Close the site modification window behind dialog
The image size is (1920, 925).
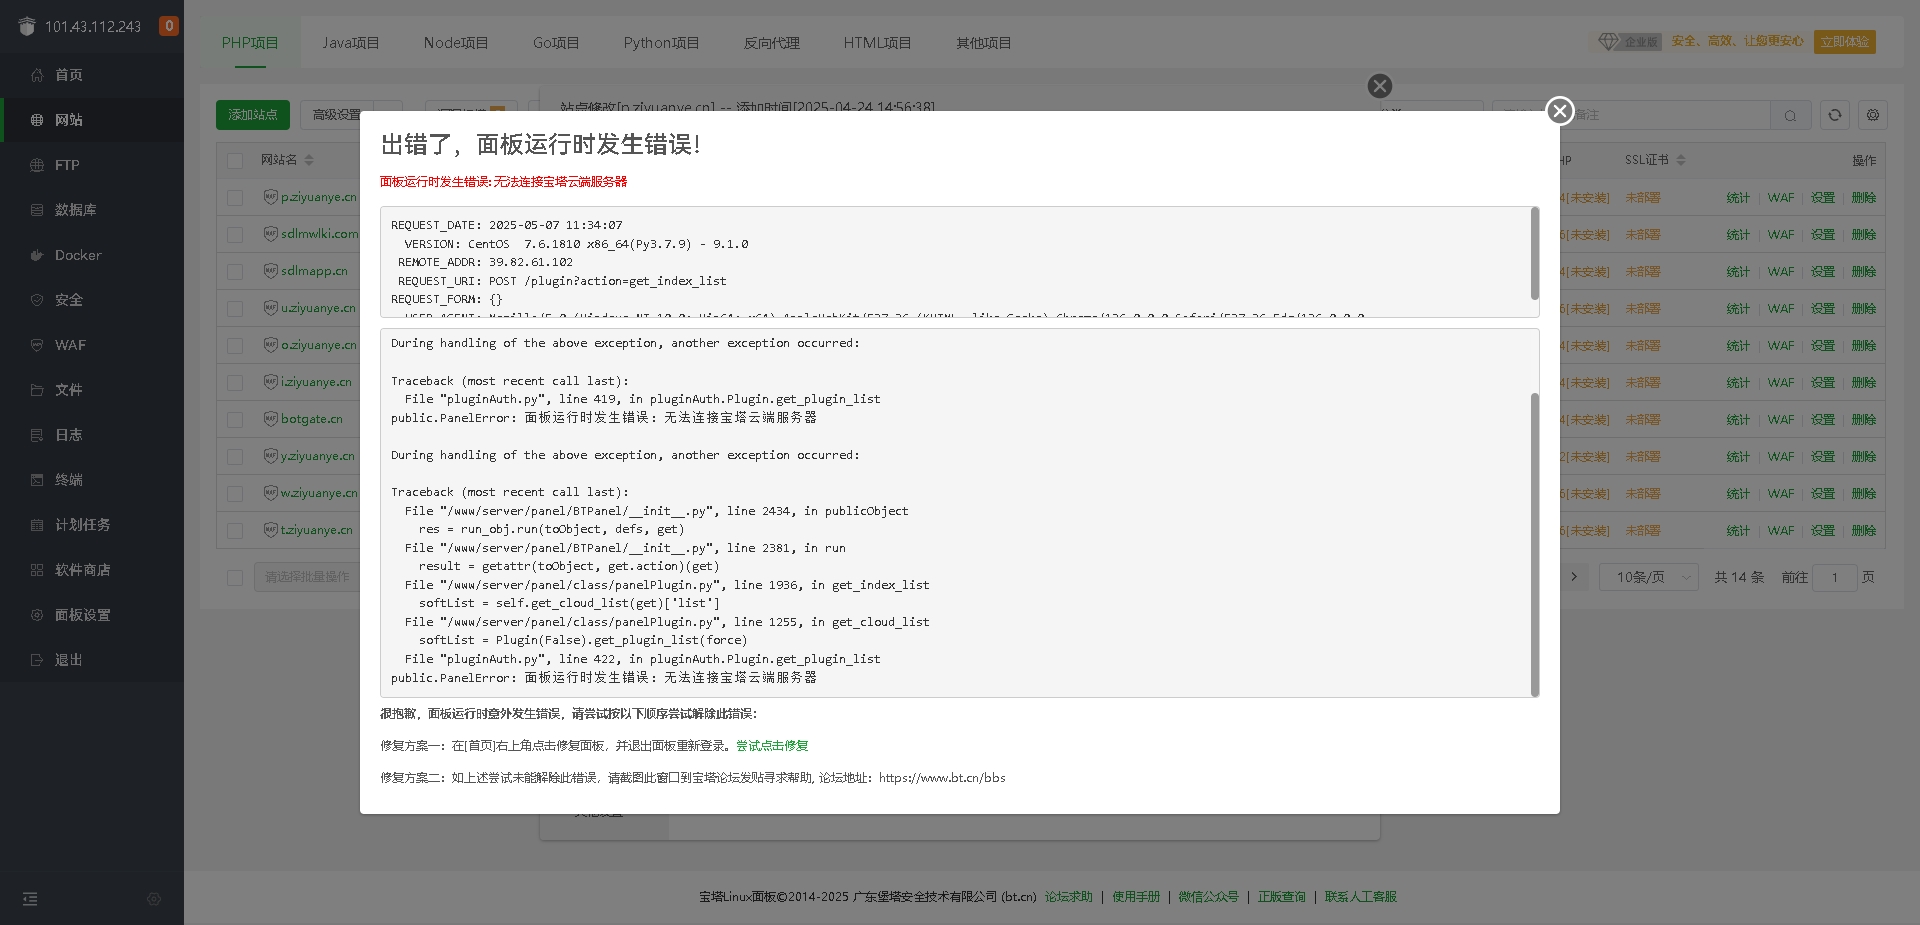click(1380, 86)
